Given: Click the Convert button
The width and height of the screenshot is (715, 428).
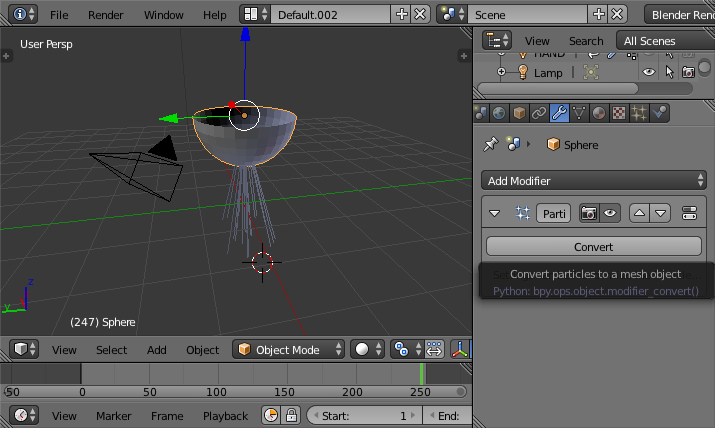Looking at the screenshot, I should [x=594, y=247].
